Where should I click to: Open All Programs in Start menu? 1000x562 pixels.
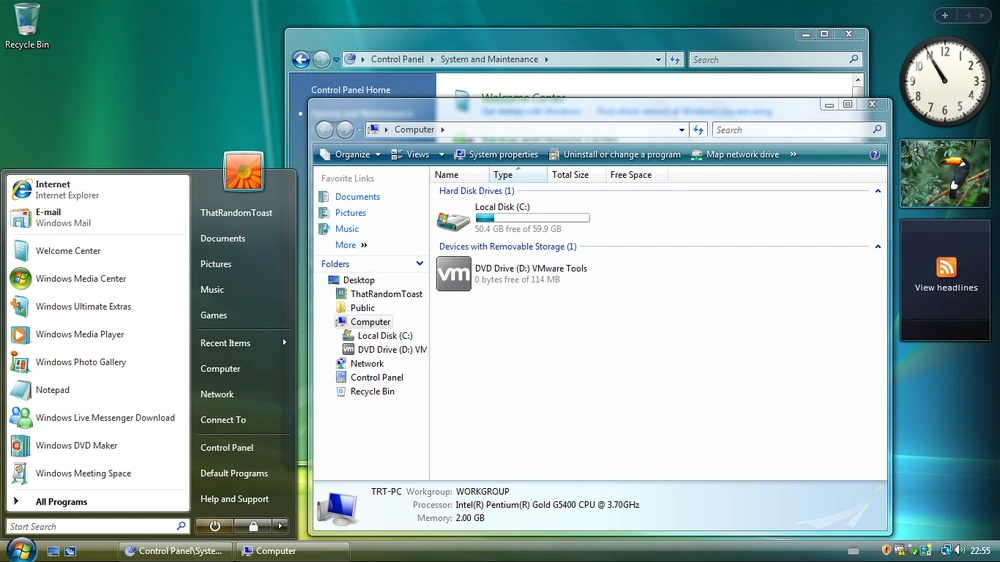(60, 502)
